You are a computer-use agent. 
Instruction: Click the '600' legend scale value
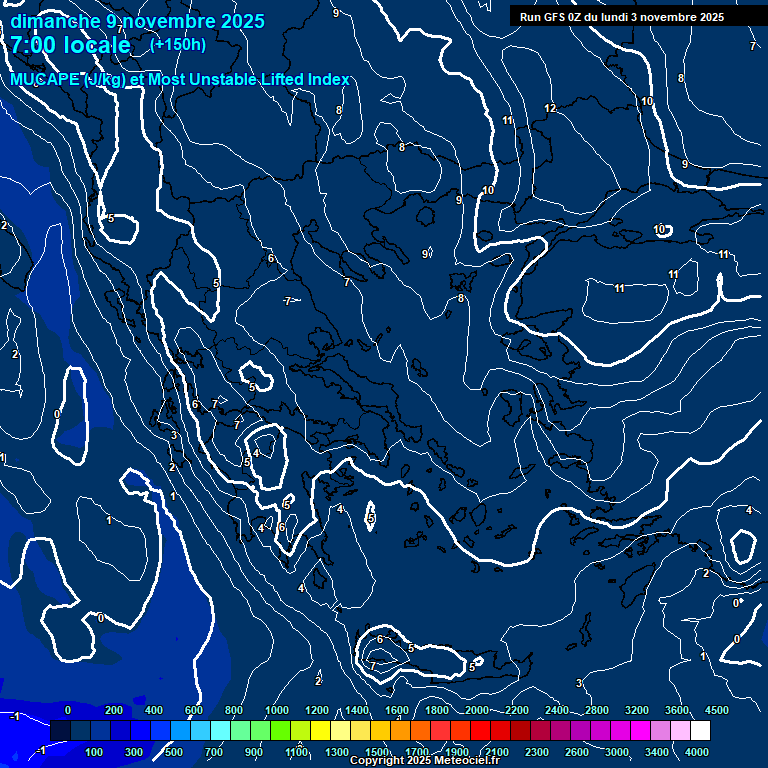[193, 710]
